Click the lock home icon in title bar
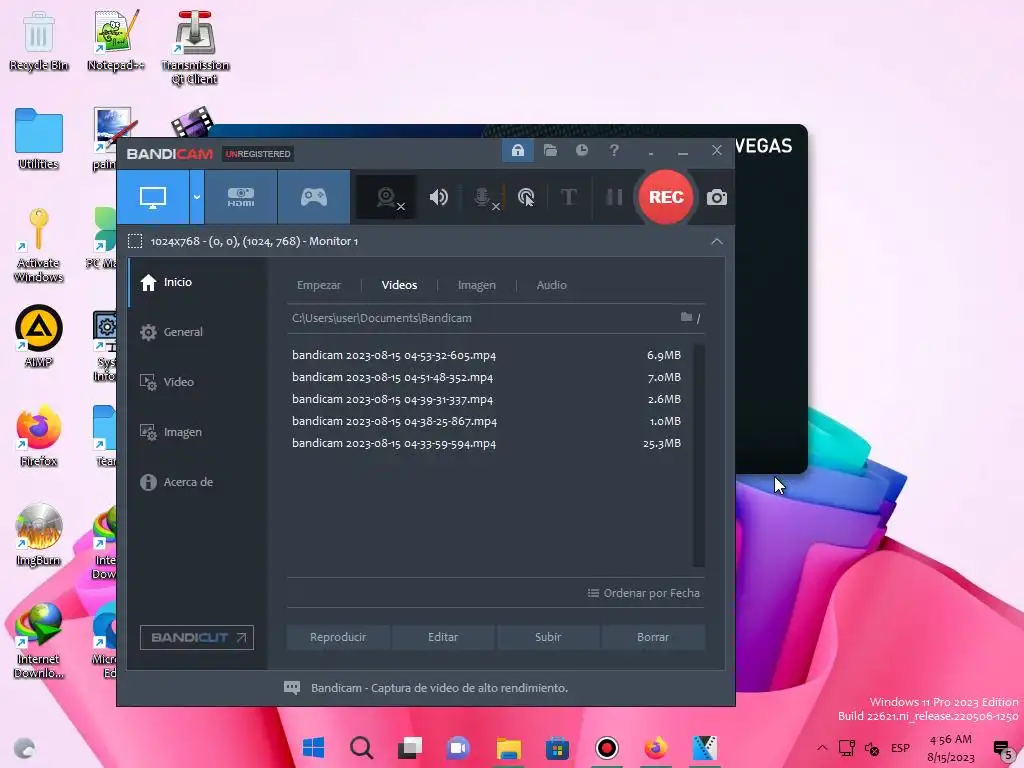 click(x=518, y=151)
